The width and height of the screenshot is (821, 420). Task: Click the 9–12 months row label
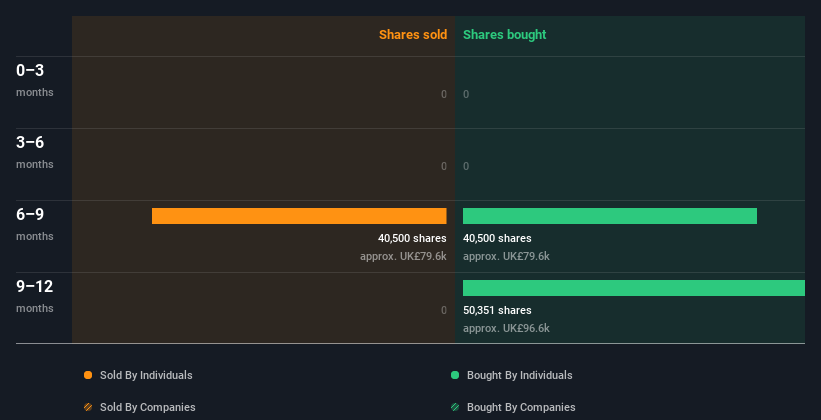pos(35,296)
